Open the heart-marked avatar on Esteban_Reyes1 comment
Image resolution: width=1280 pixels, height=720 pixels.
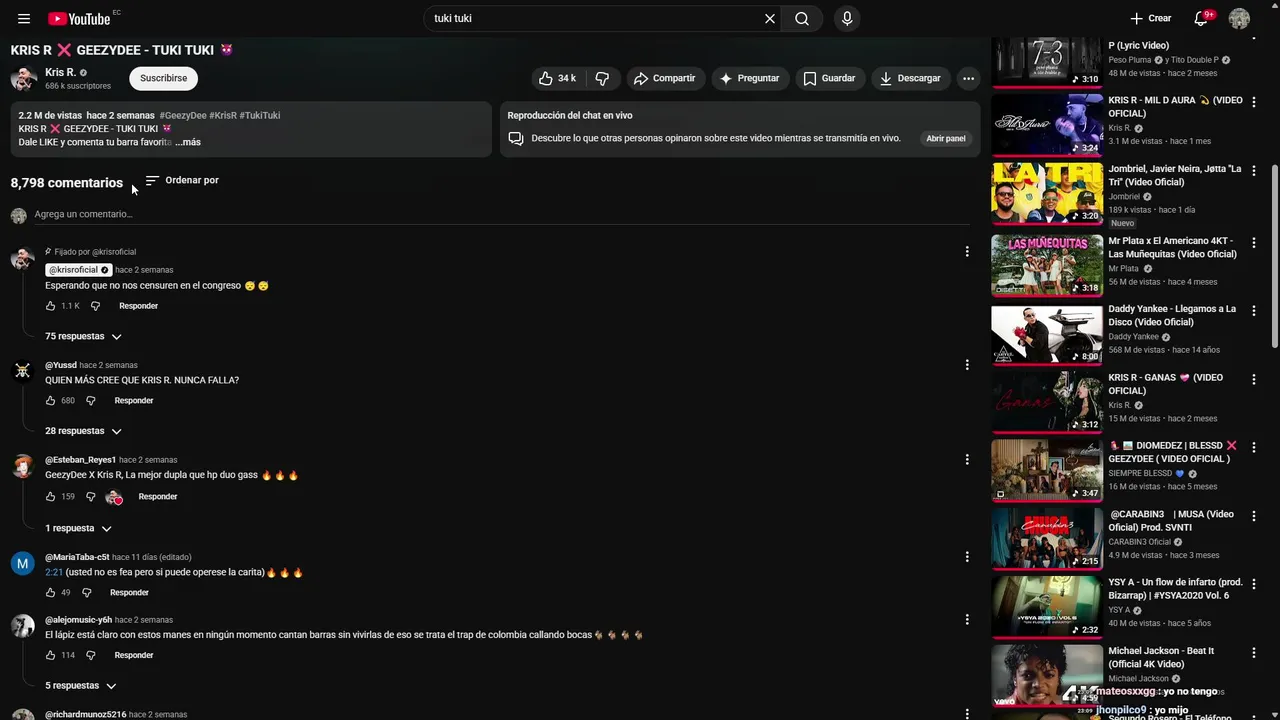click(x=114, y=497)
